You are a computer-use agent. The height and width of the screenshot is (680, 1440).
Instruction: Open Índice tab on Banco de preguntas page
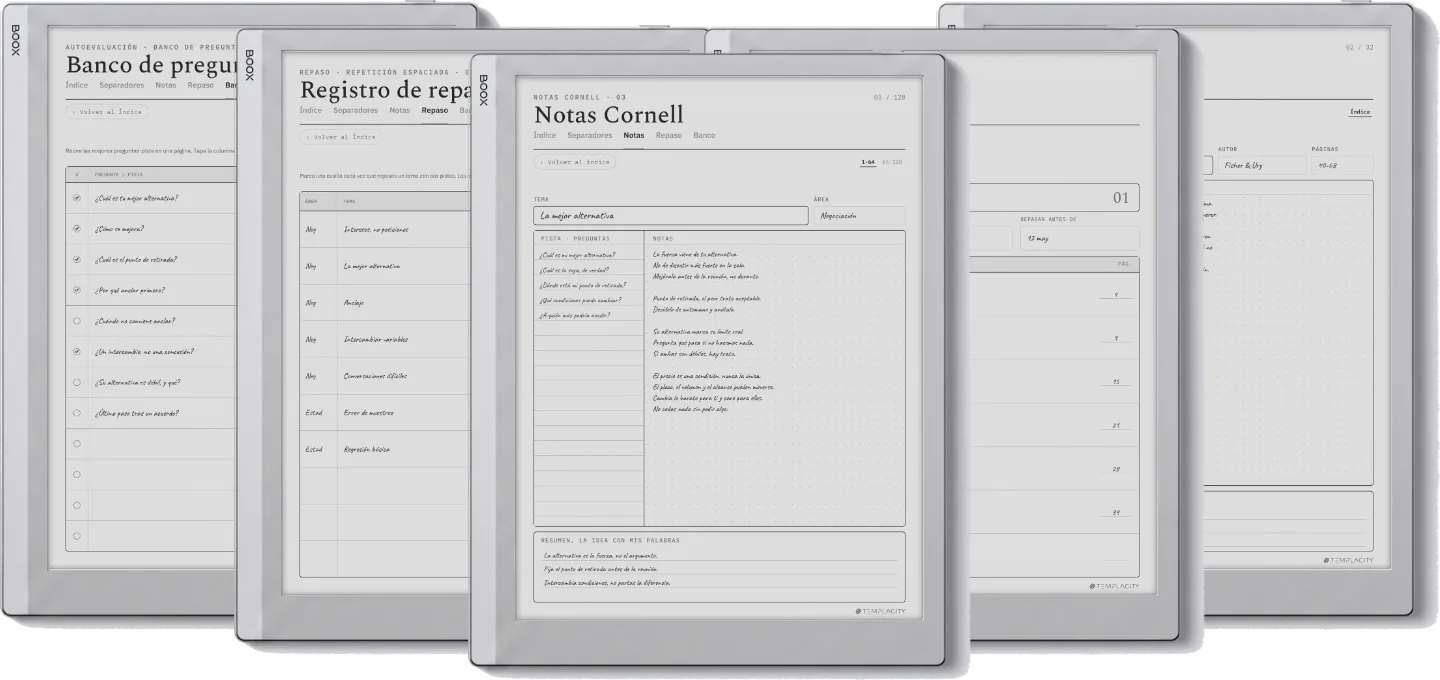pyautogui.click(x=77, y=85)
